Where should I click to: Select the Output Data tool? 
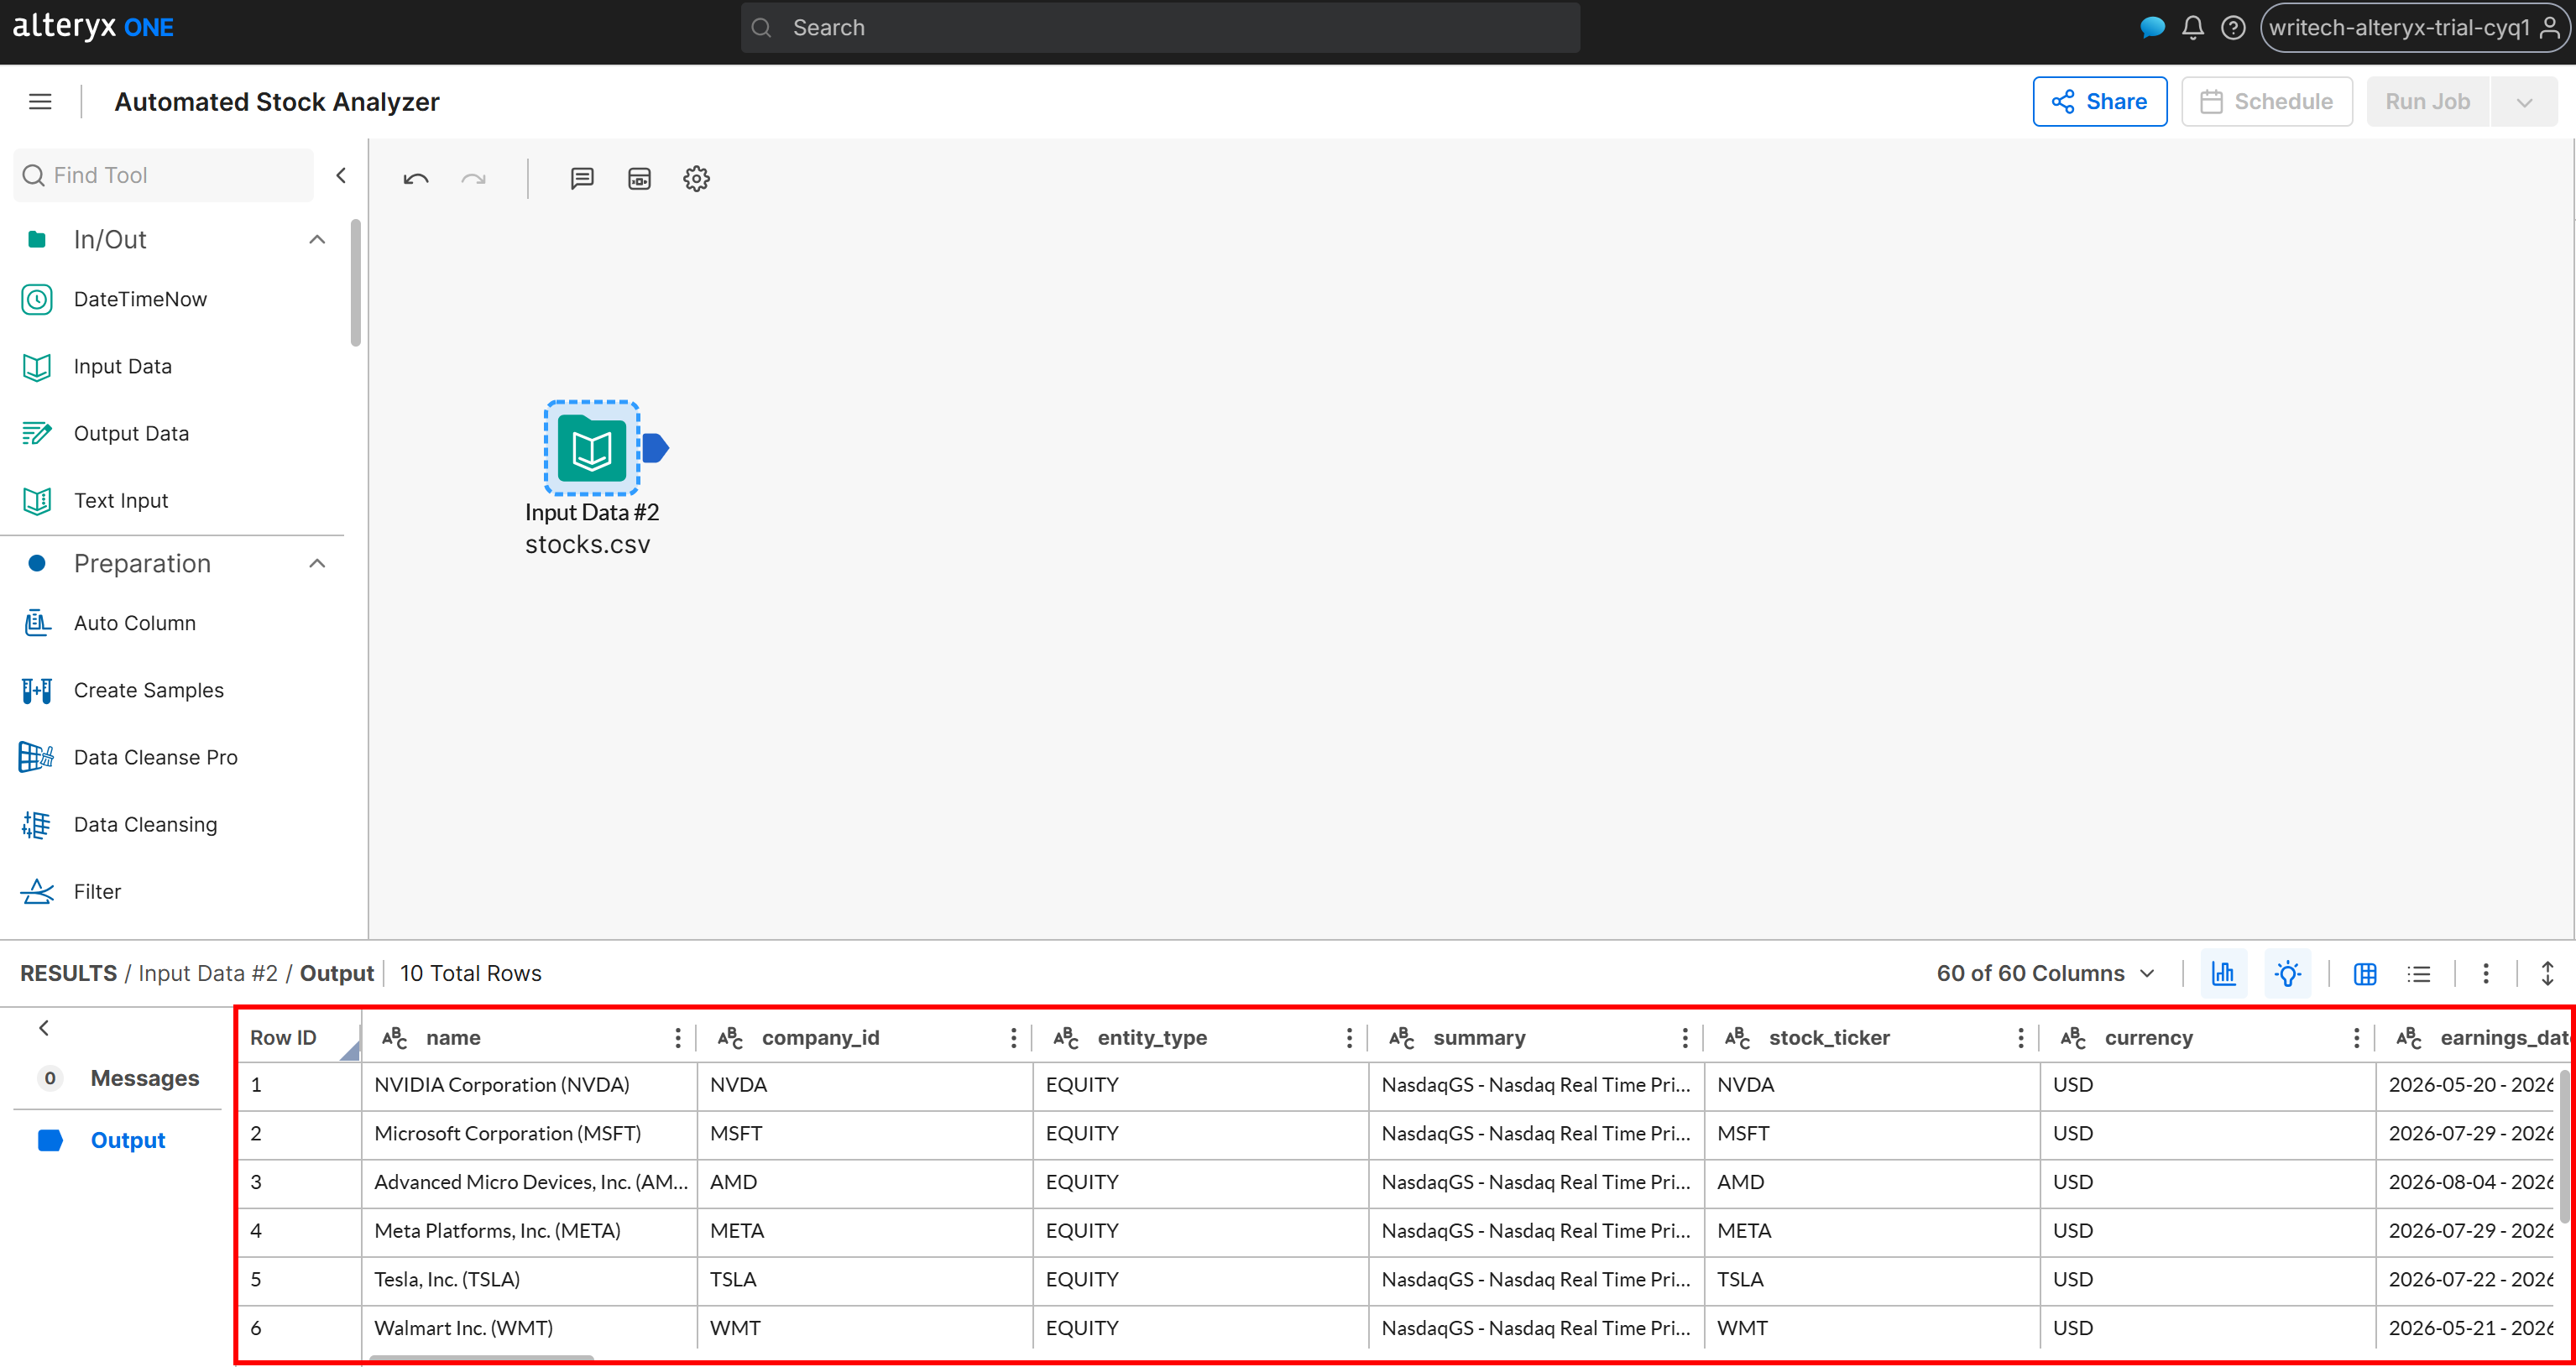coord(131,433)
